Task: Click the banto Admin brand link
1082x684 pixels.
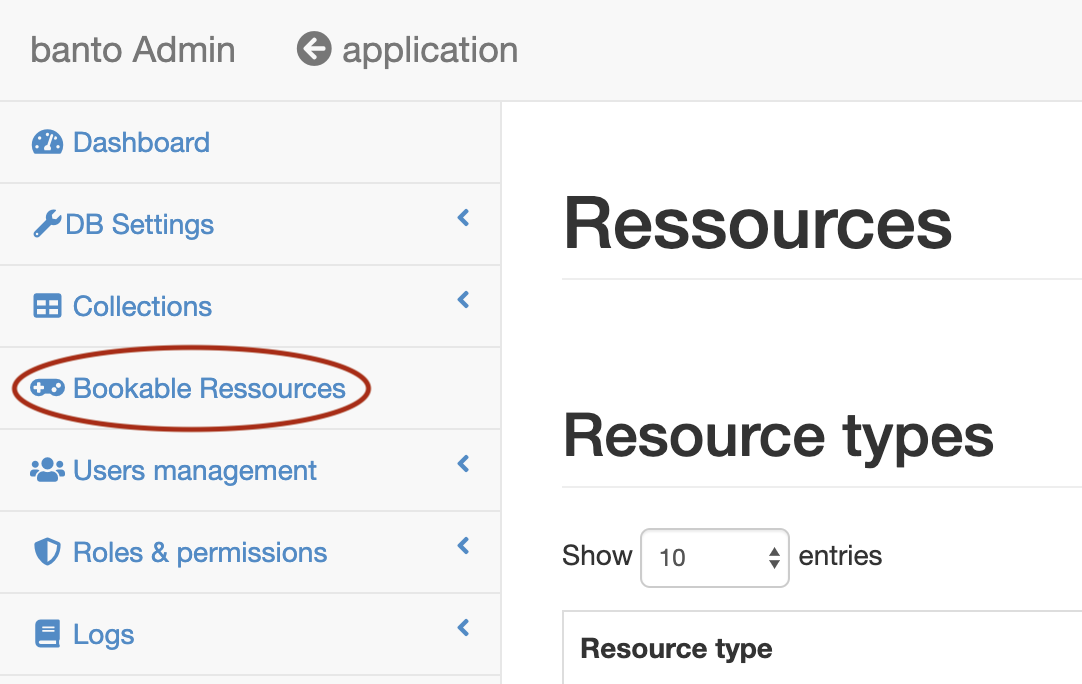Action: coord(132,49)
